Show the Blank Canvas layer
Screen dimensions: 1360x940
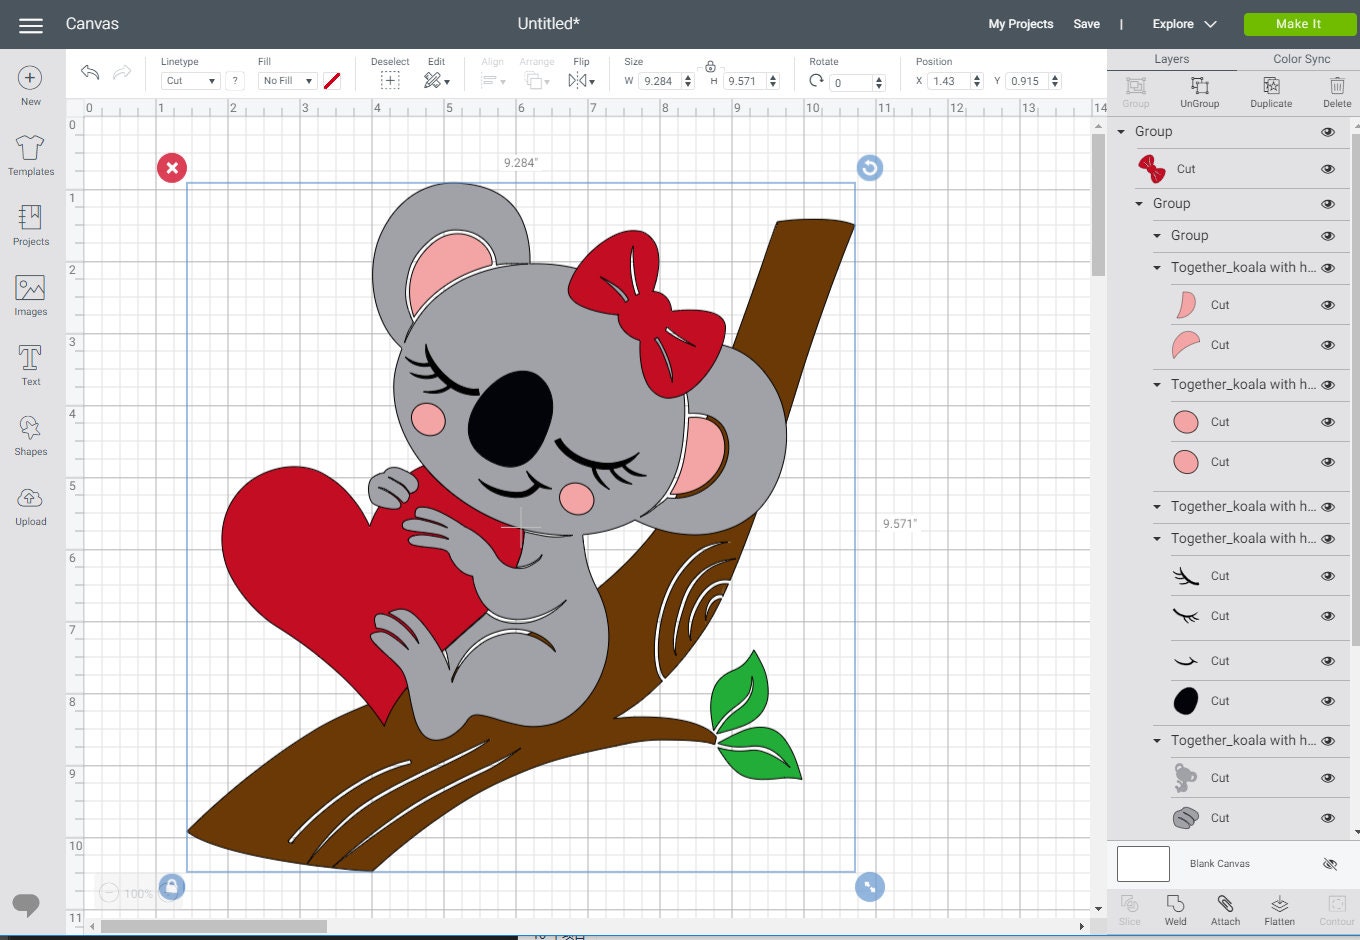[1330, 863]
